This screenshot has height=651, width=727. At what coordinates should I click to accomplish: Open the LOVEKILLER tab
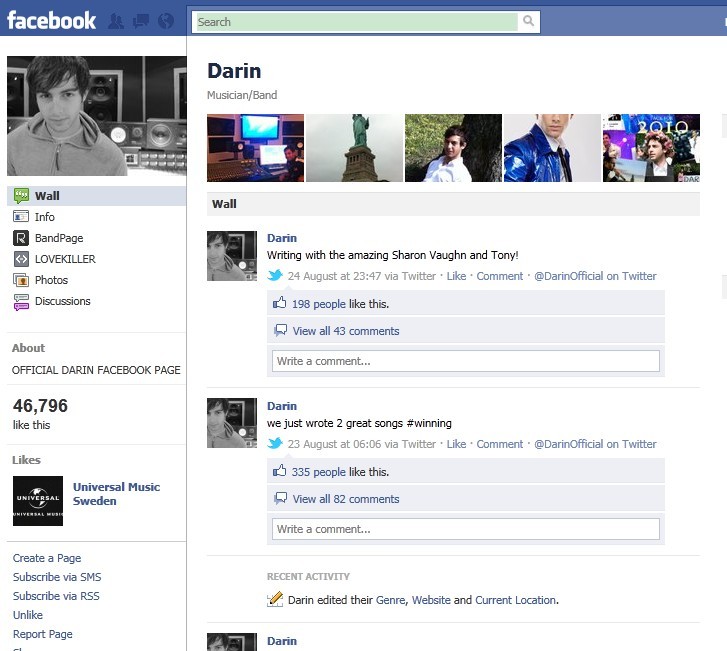(65, 259)
